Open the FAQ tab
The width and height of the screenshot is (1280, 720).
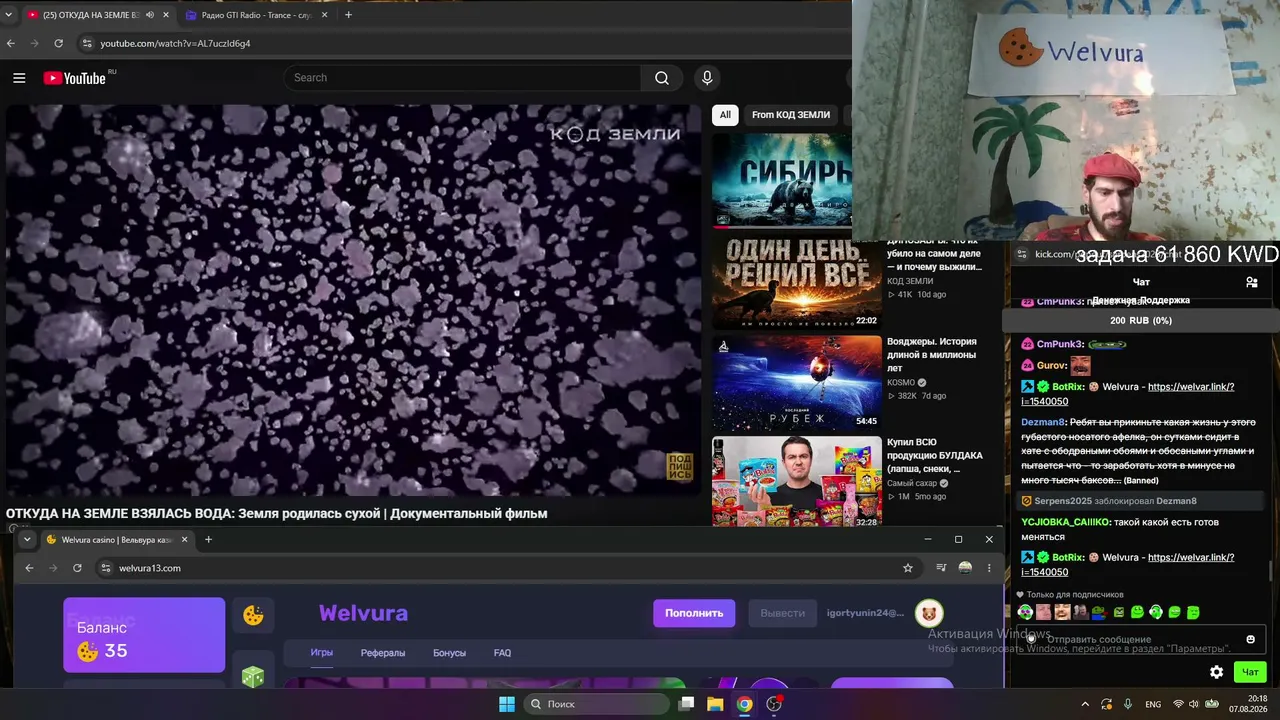pos(502,653)
